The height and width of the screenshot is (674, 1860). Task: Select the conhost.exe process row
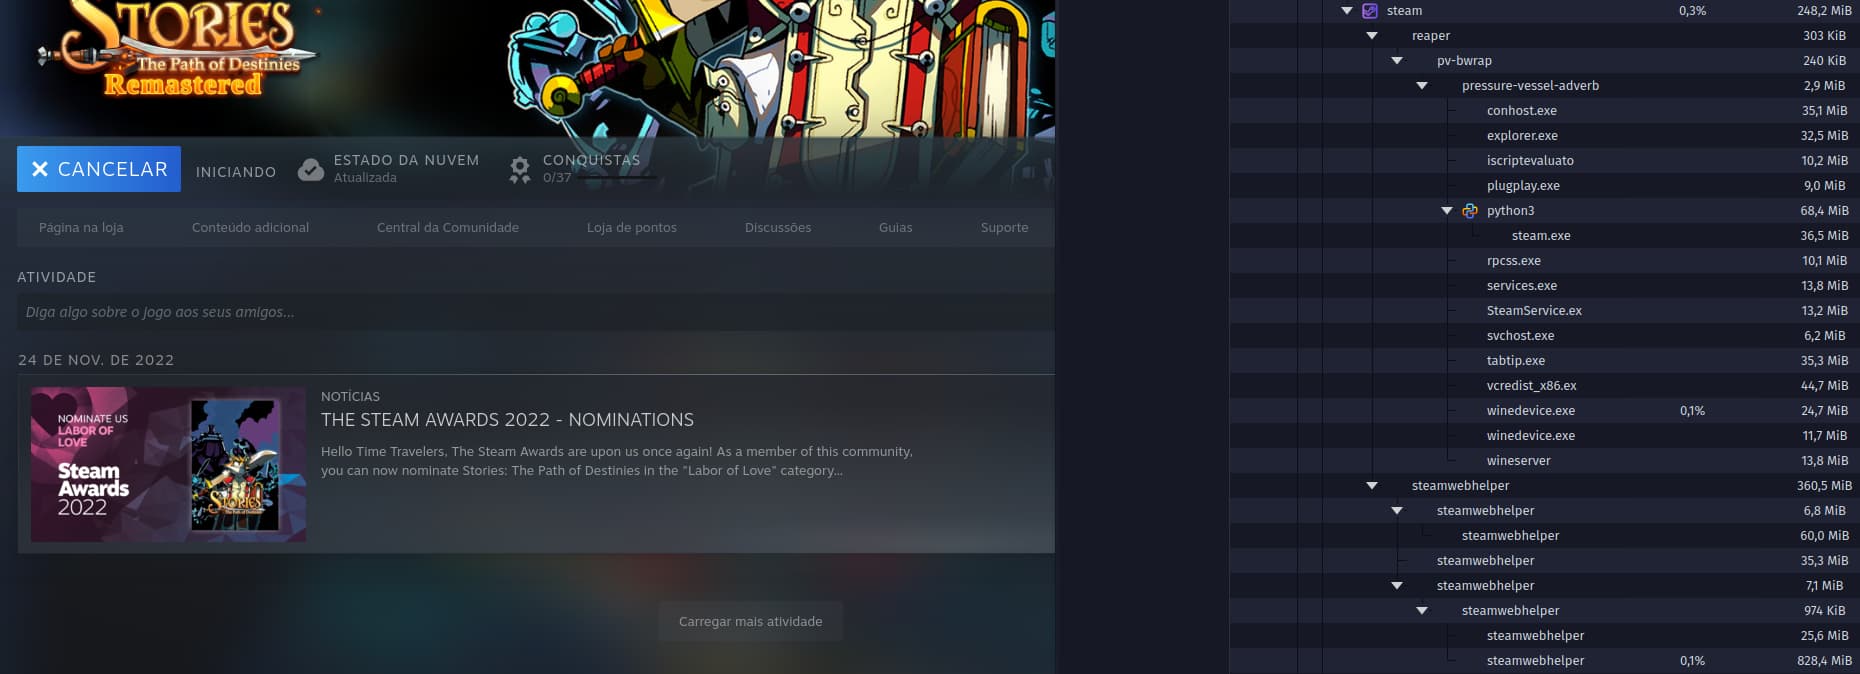pos(1545,111)
